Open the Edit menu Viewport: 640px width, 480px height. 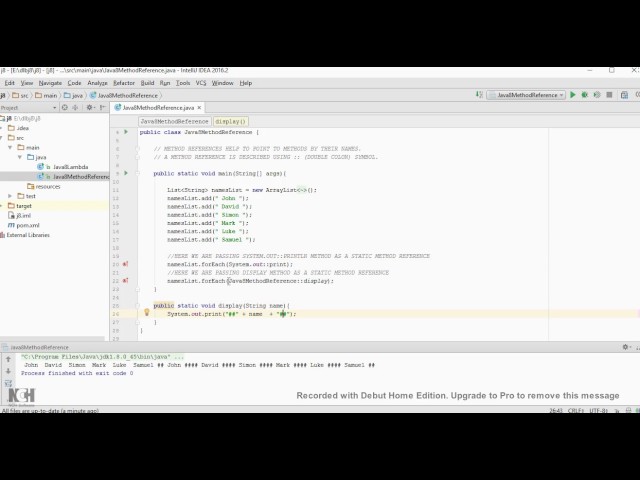pyautogui.click(x=9, y=83)
